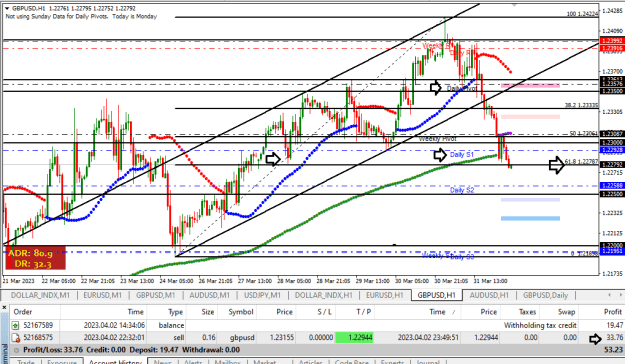The height and width of the screenshot is (364, 625).
Task: Click the '38.2 1.23335' Fibonacci level label
Action: 581,105
